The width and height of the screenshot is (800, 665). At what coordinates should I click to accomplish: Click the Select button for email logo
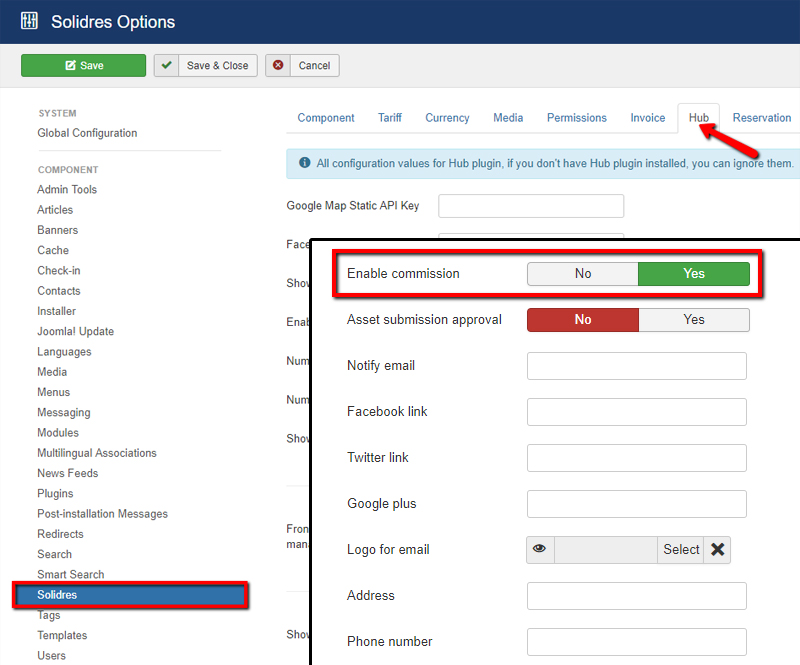681,549
